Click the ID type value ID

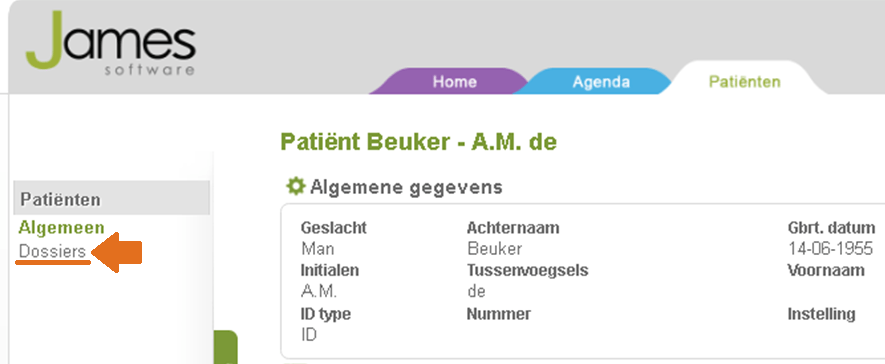coord(309,335)
